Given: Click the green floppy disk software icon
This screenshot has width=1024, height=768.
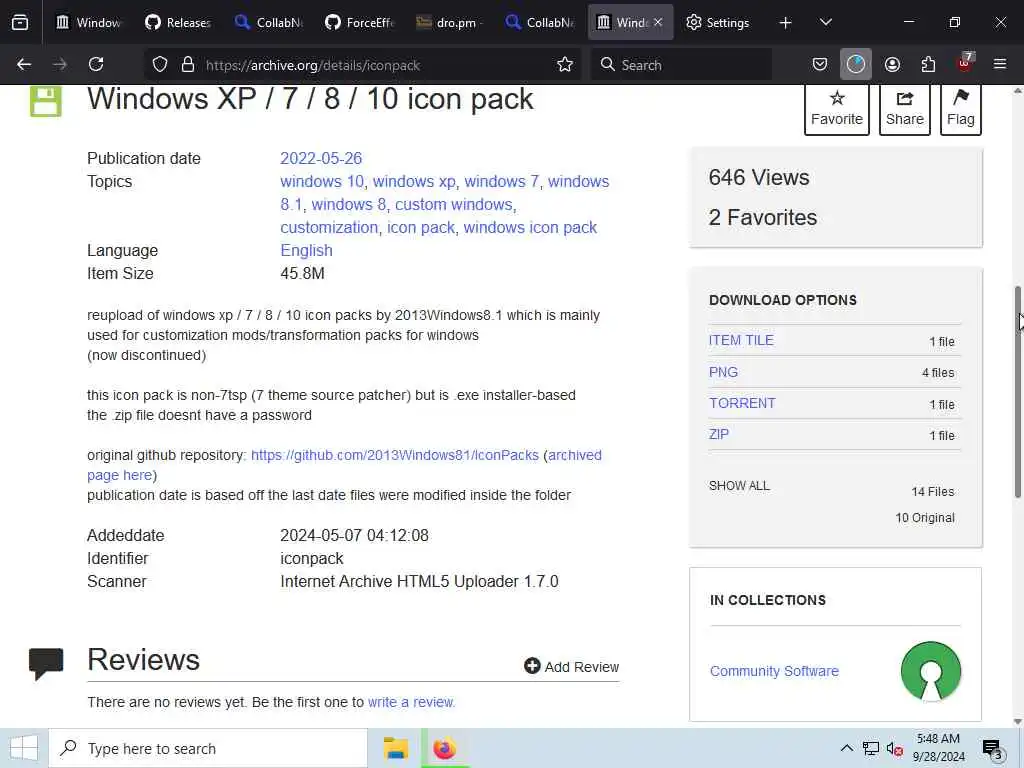Looking at the screenshot, I should (46, 101).
